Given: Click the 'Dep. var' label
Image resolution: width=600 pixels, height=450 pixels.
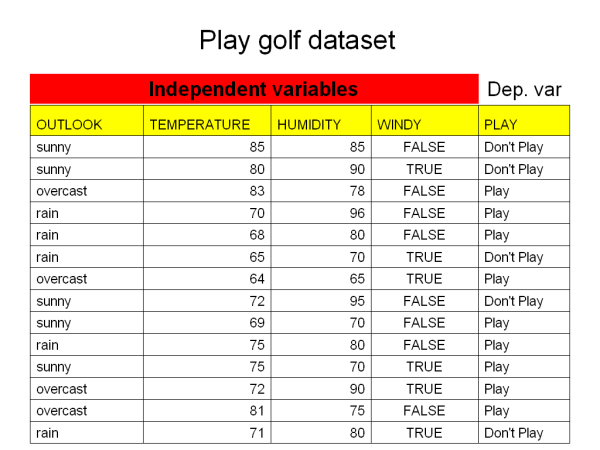Looking at the screenshot, I should click(524, 90).
